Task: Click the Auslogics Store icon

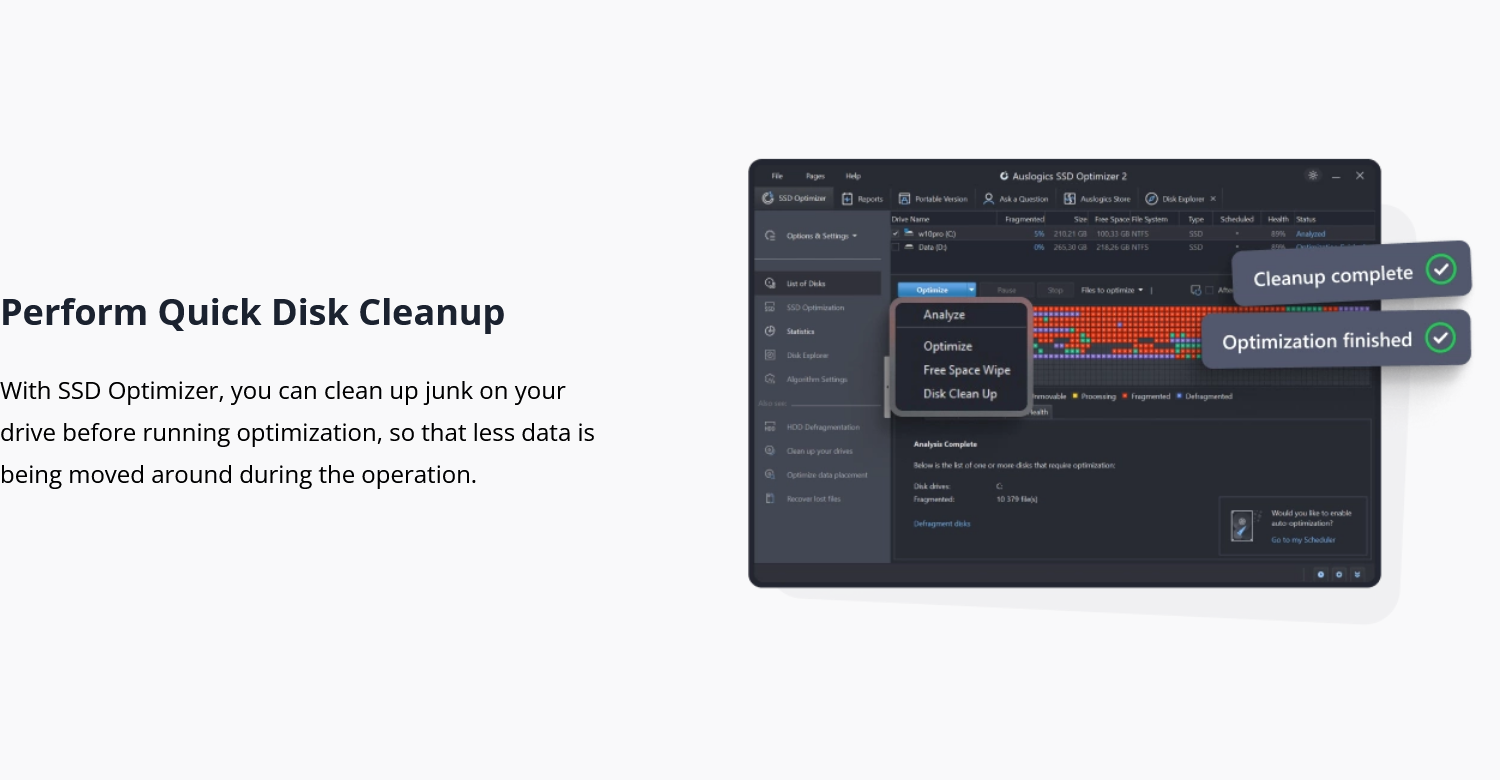Action: coord(1069,199)
